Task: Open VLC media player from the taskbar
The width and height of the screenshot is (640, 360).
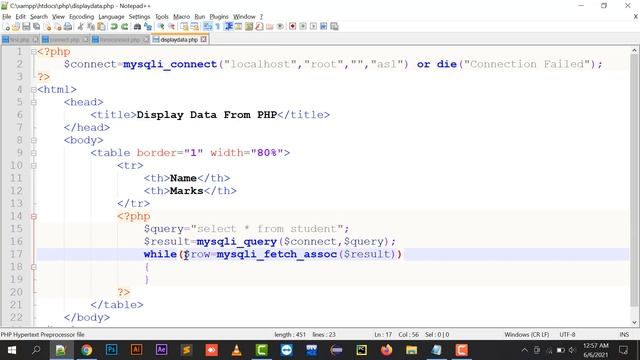Action: pyautogui.click(x=236, y=350)
